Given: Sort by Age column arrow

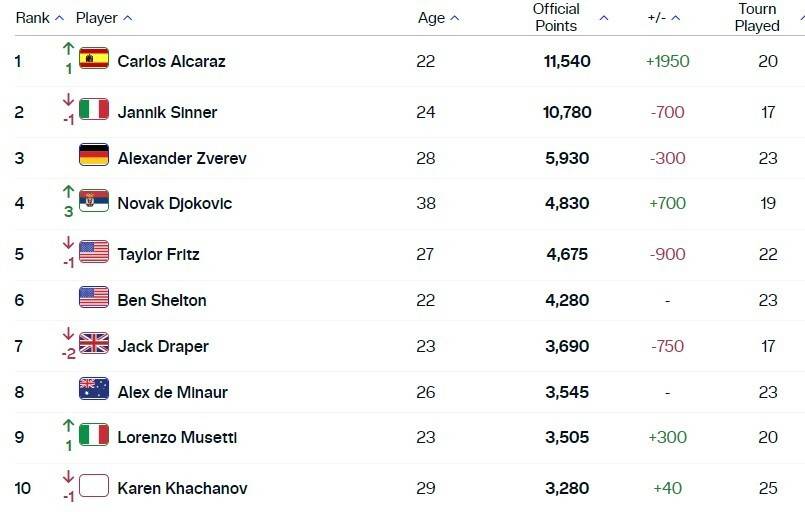Looking at the screenshot, I should pos(455,18).
